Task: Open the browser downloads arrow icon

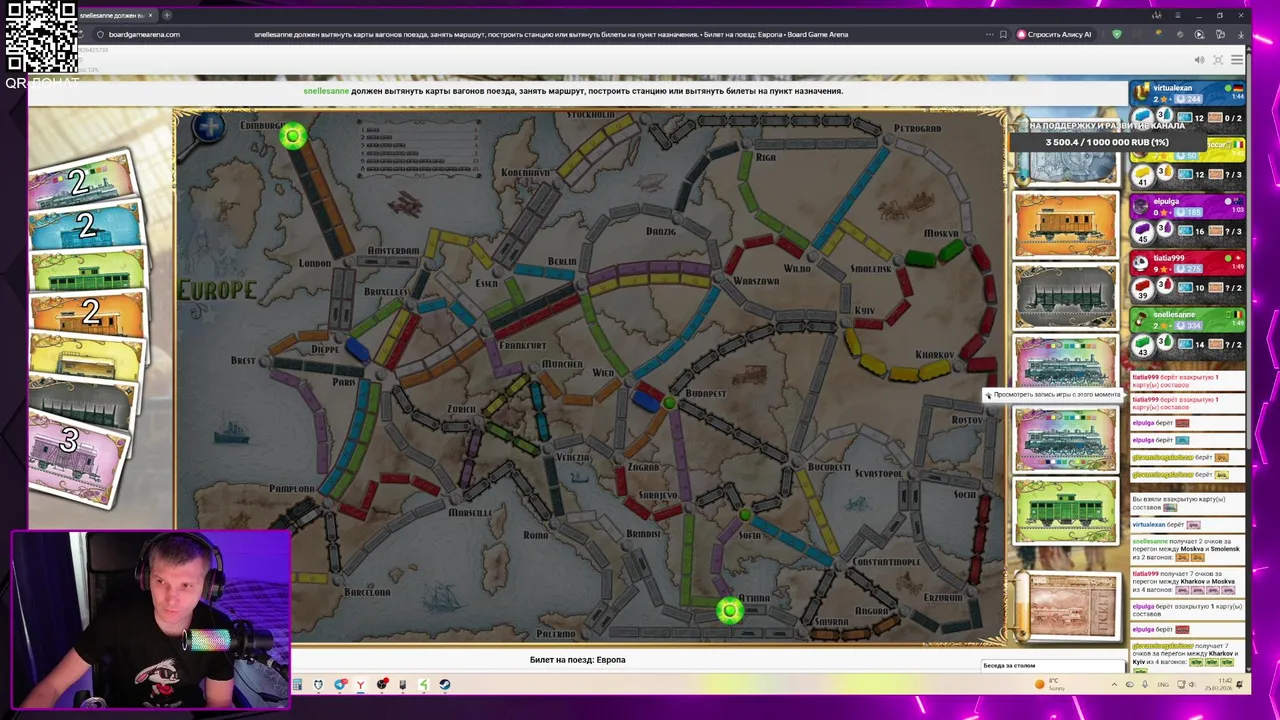Action: (1240, 34)
